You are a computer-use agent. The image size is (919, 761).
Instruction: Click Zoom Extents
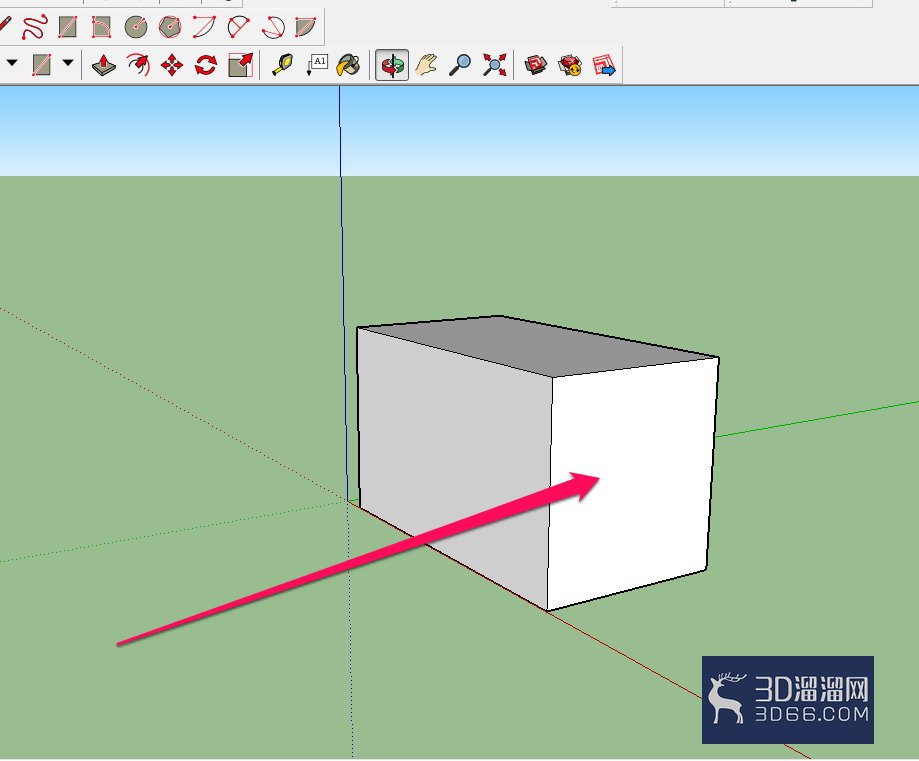point(494,65)
